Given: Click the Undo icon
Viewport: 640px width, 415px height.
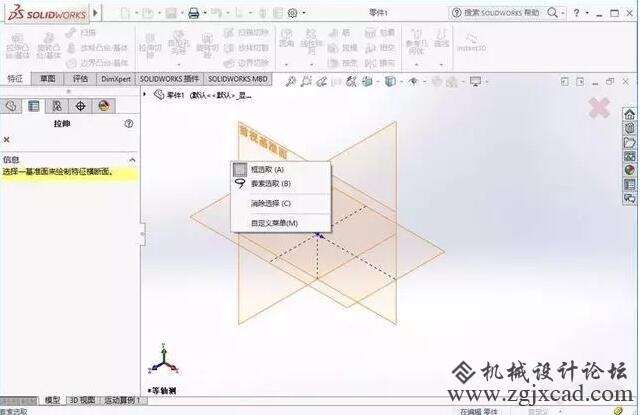Looking at the screenshot, I should point(216,13).
